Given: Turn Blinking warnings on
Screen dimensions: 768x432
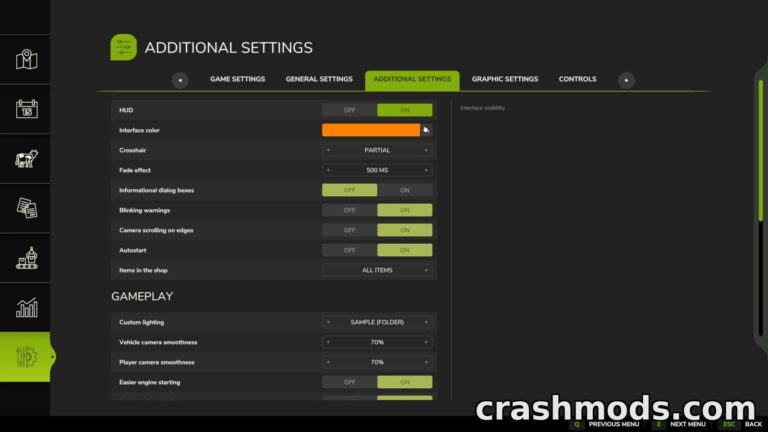Looking at the screenshot, I should pos(405,210).
